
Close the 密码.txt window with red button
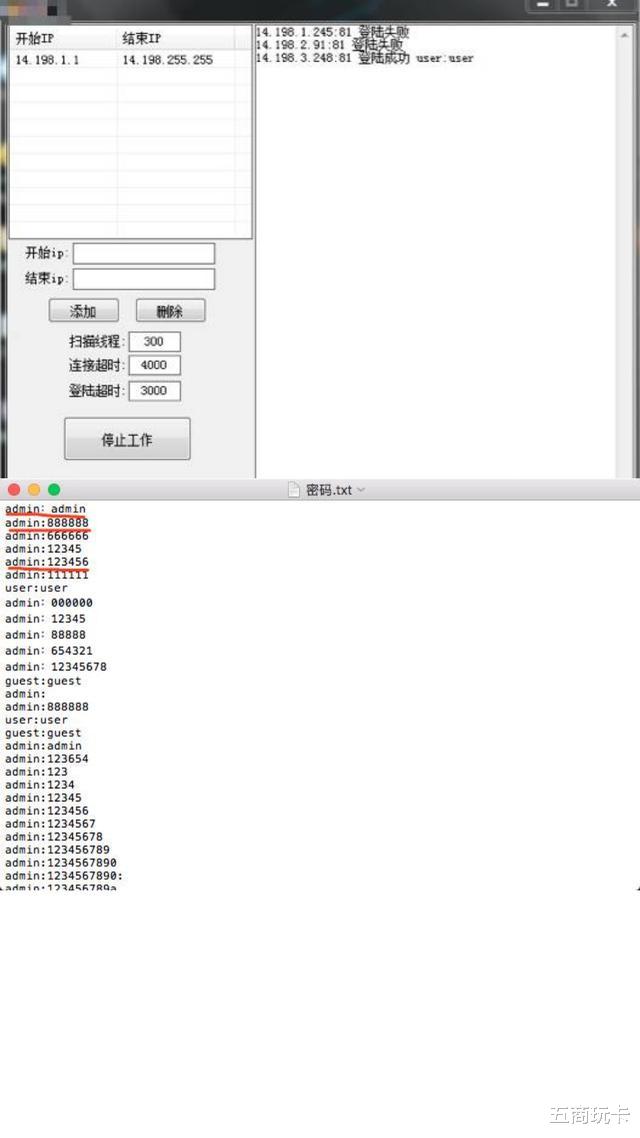14,490
